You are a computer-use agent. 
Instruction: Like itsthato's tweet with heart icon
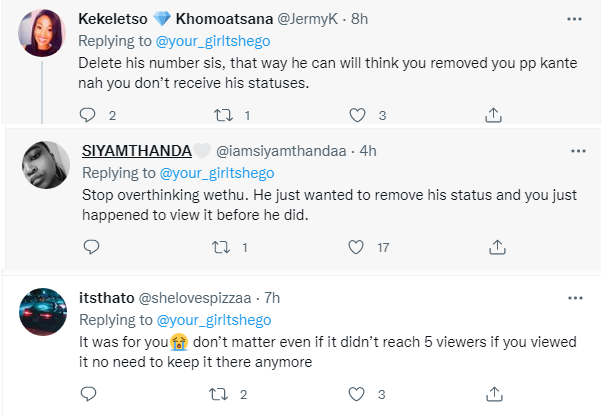coord(356,394)
